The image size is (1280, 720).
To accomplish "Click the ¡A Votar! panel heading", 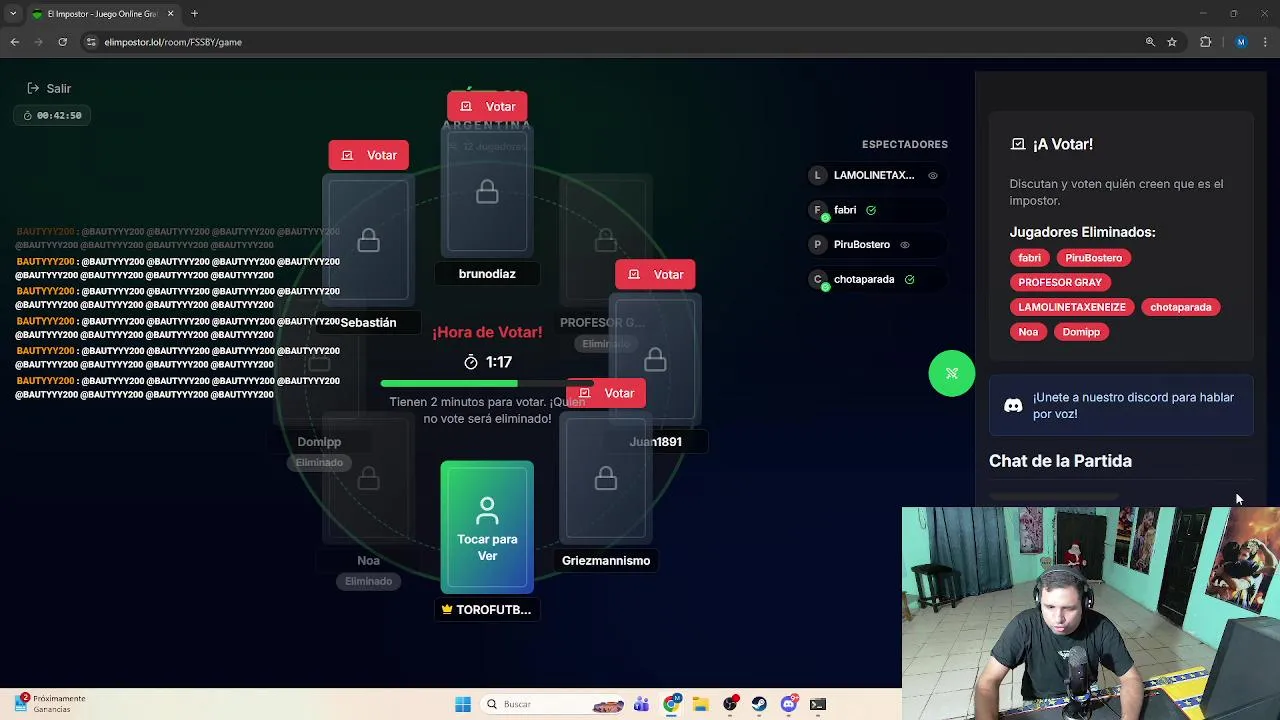I will [x=1062, y=144].
